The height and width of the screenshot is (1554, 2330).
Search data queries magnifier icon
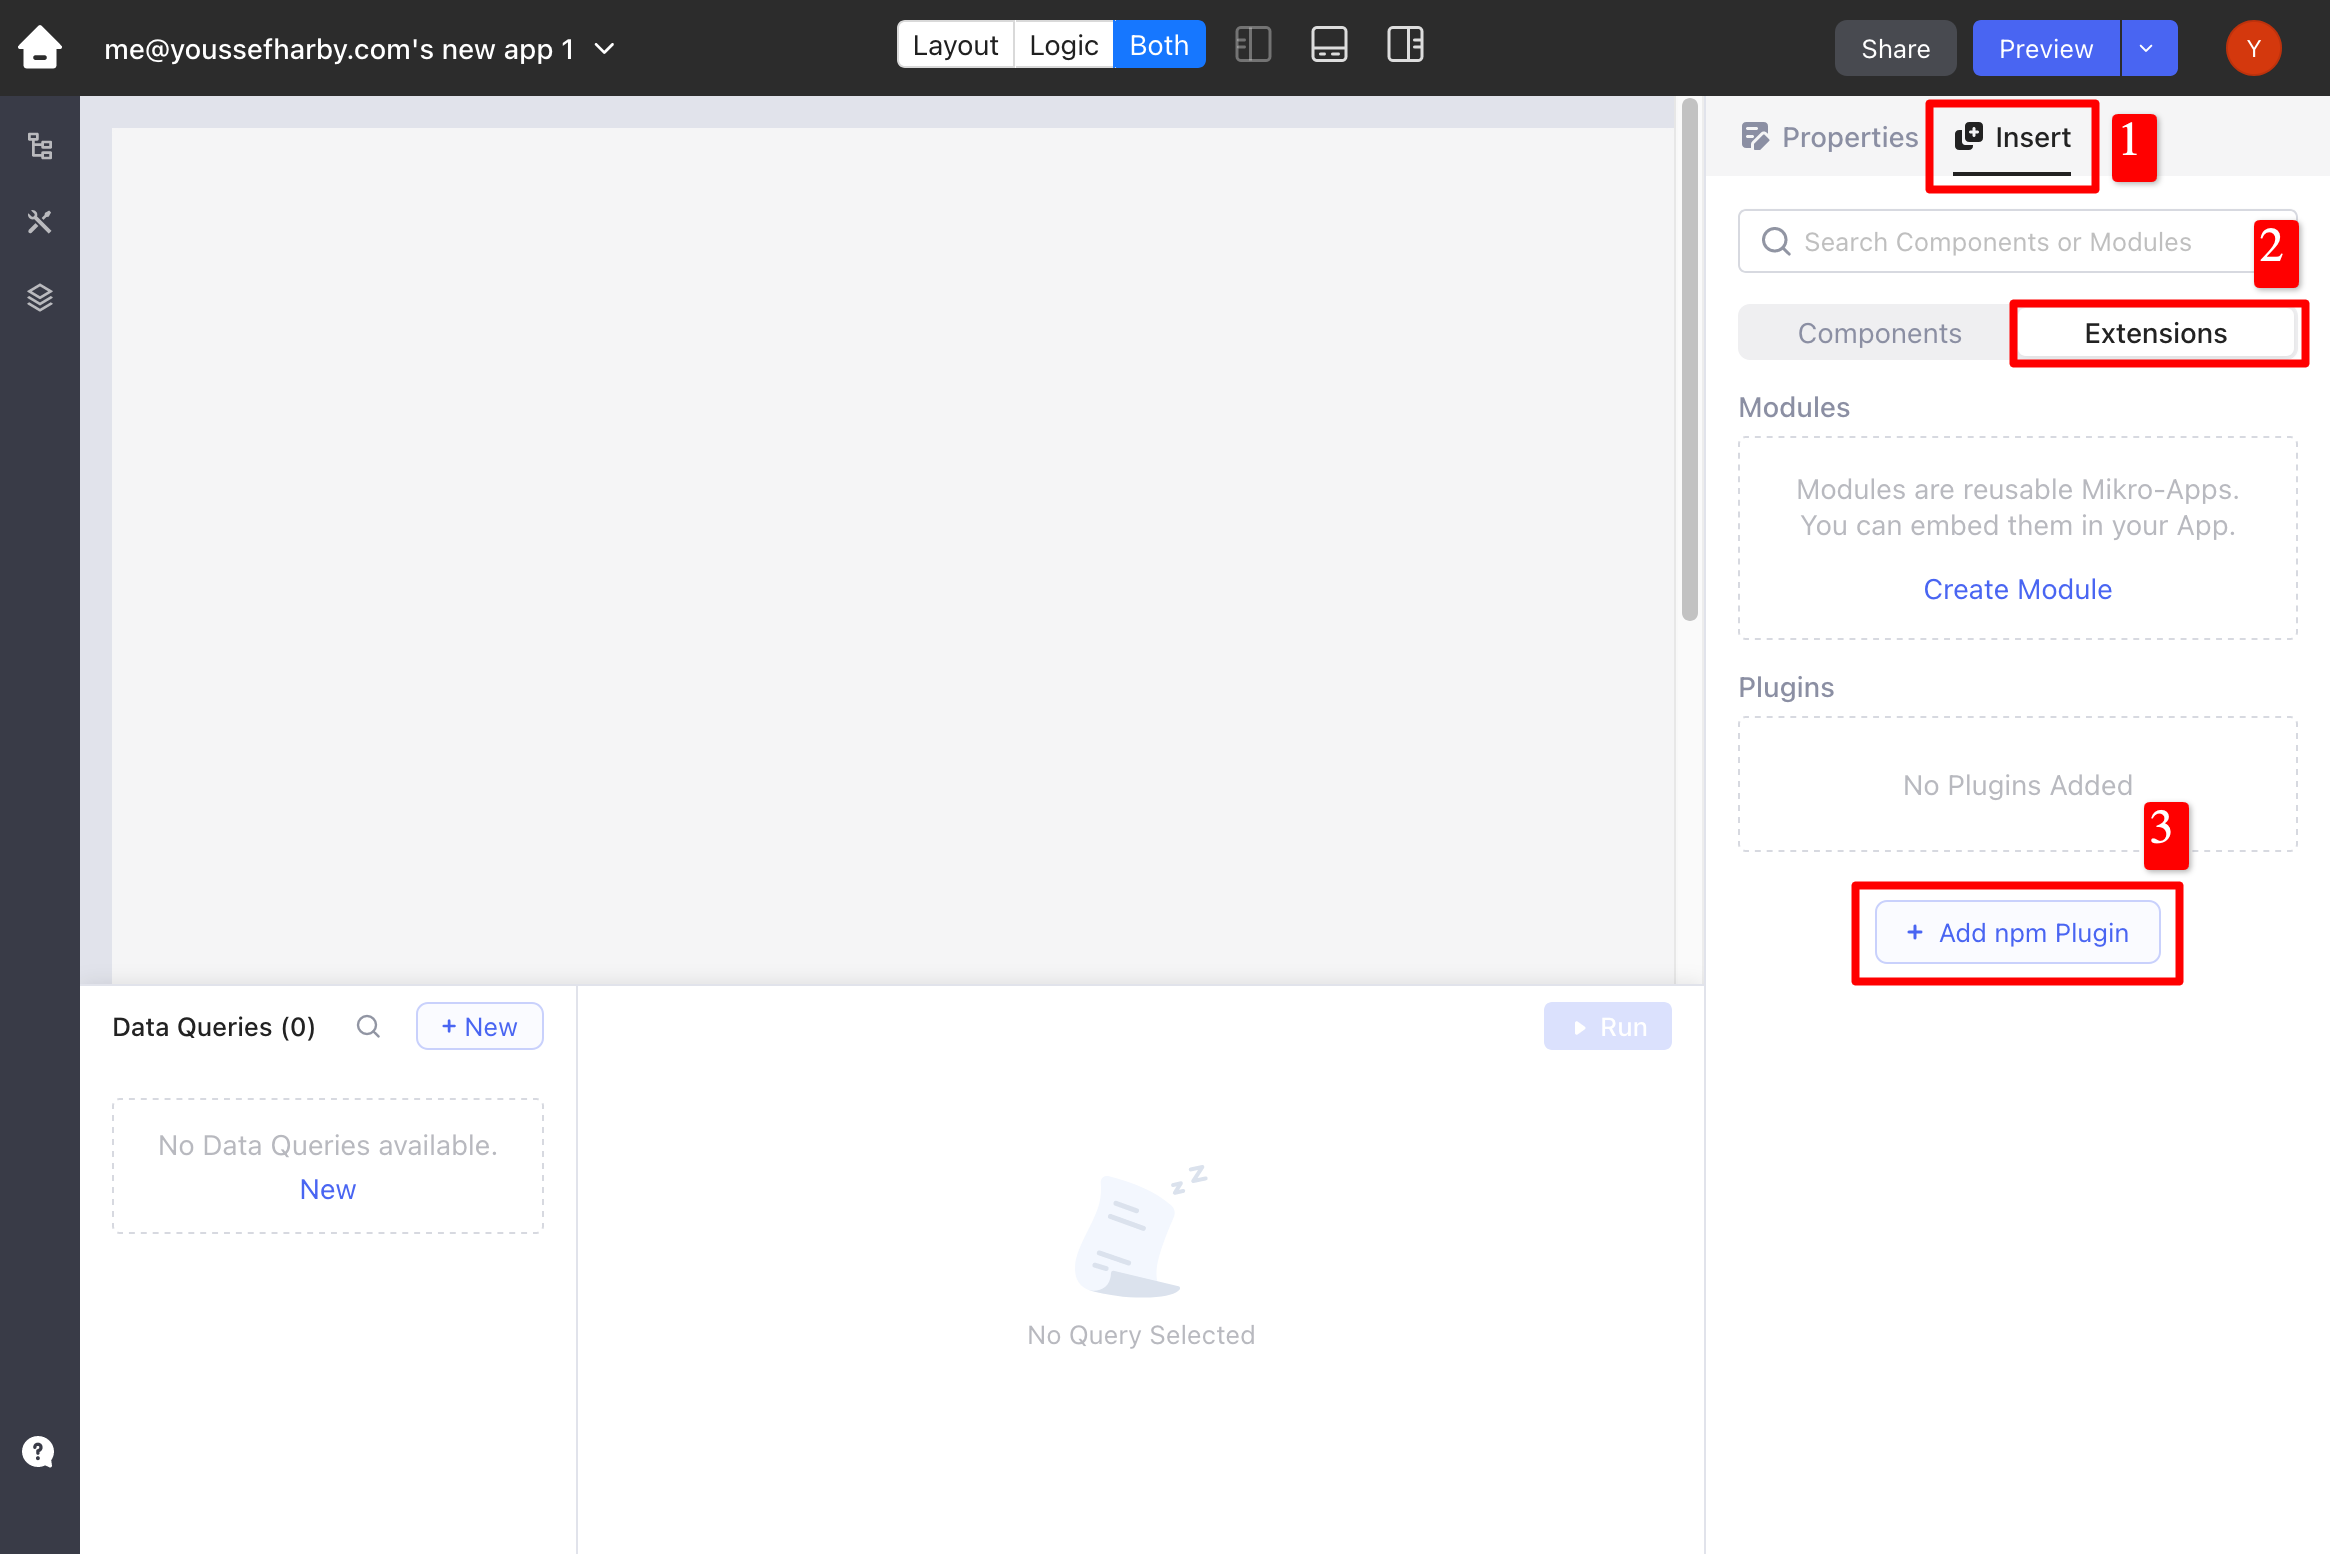[x=368, y=1026]
